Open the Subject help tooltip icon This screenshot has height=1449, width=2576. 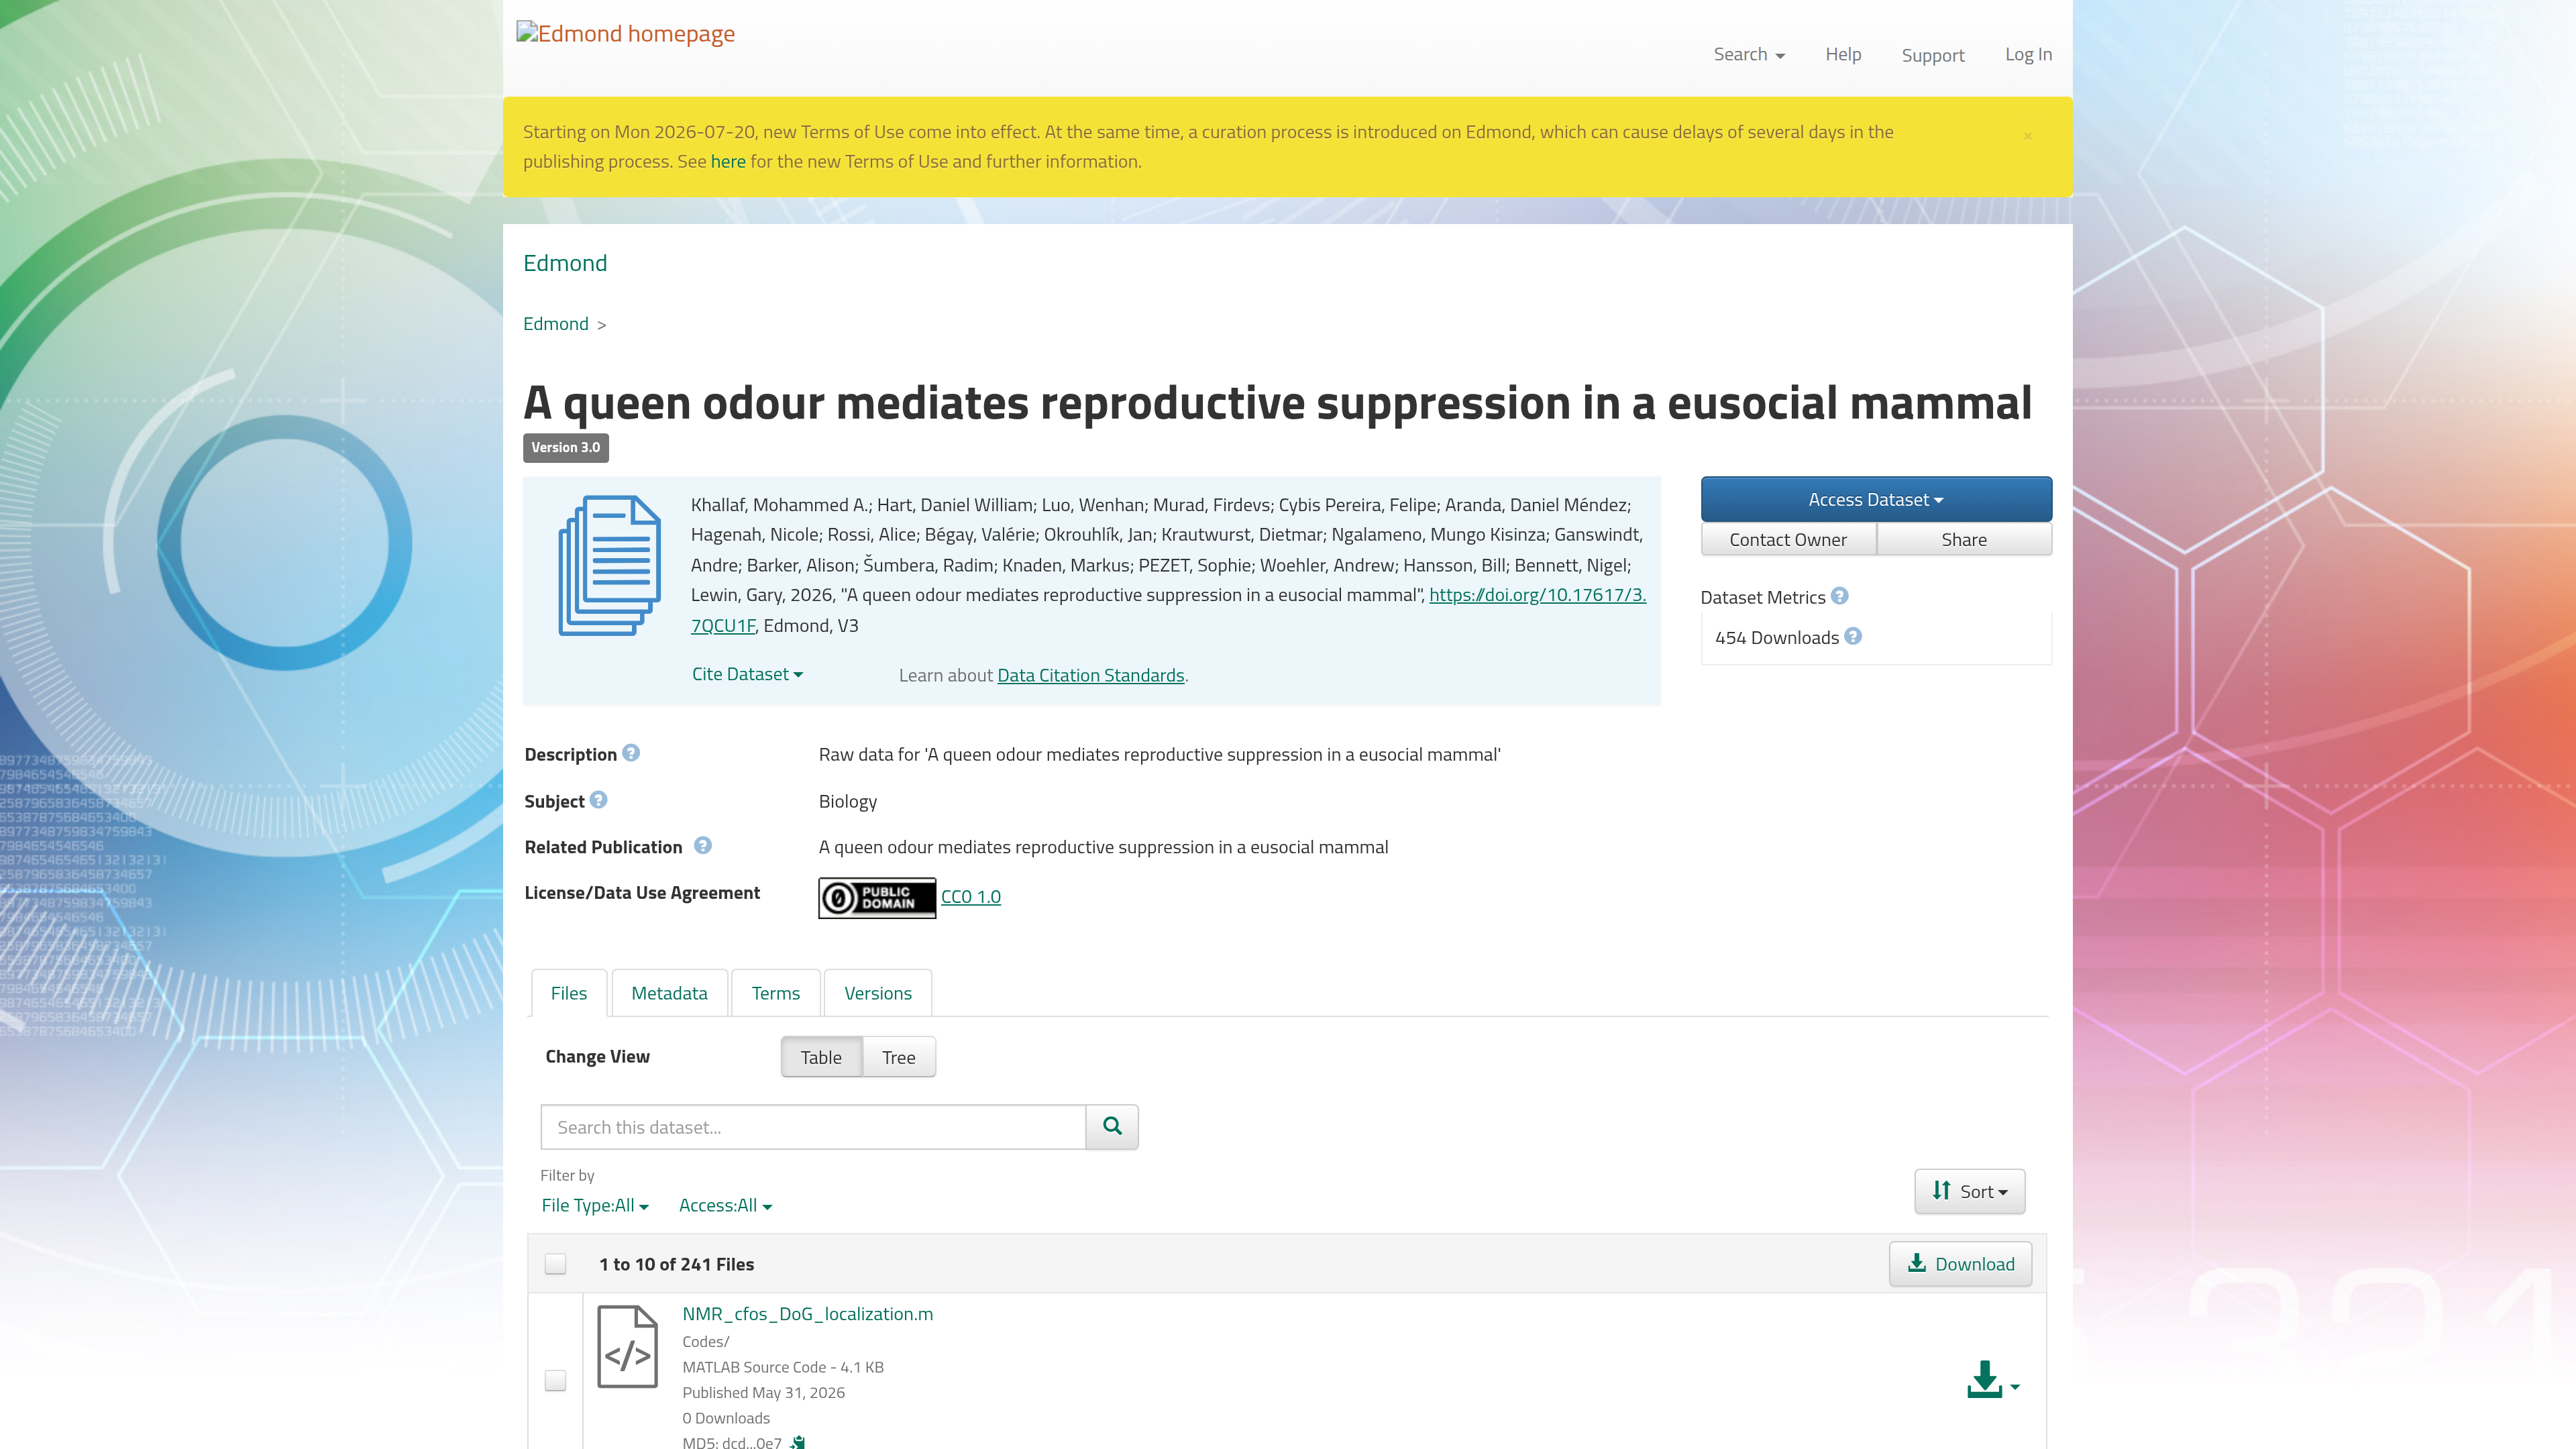click(598, 800)
